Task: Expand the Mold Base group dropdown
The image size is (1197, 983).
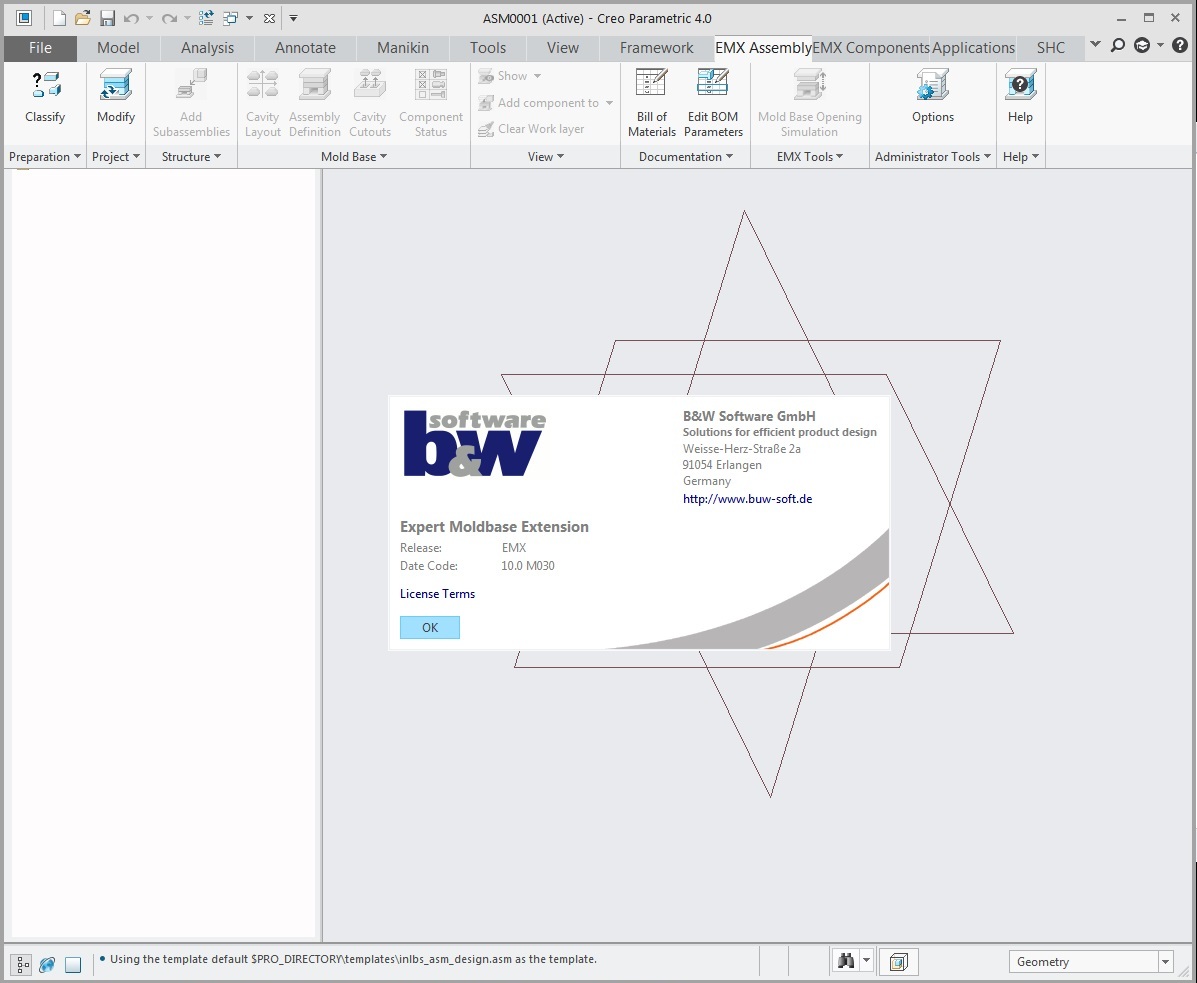Action: pos(354,156)
